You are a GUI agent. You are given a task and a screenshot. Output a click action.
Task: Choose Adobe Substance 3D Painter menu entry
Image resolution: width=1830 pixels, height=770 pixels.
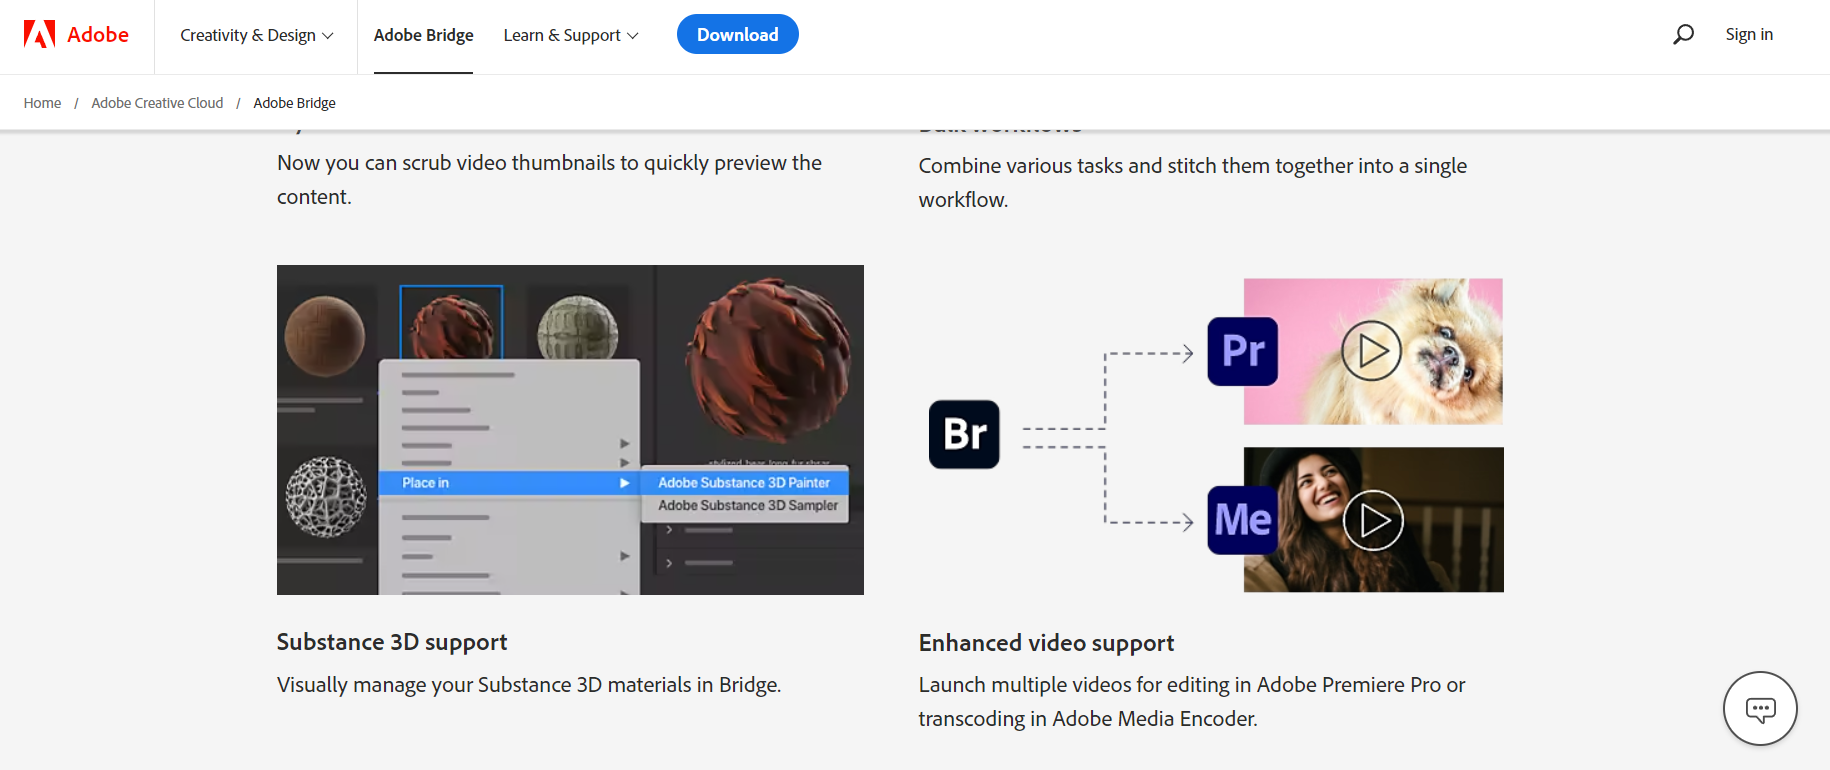click(744, 483)
